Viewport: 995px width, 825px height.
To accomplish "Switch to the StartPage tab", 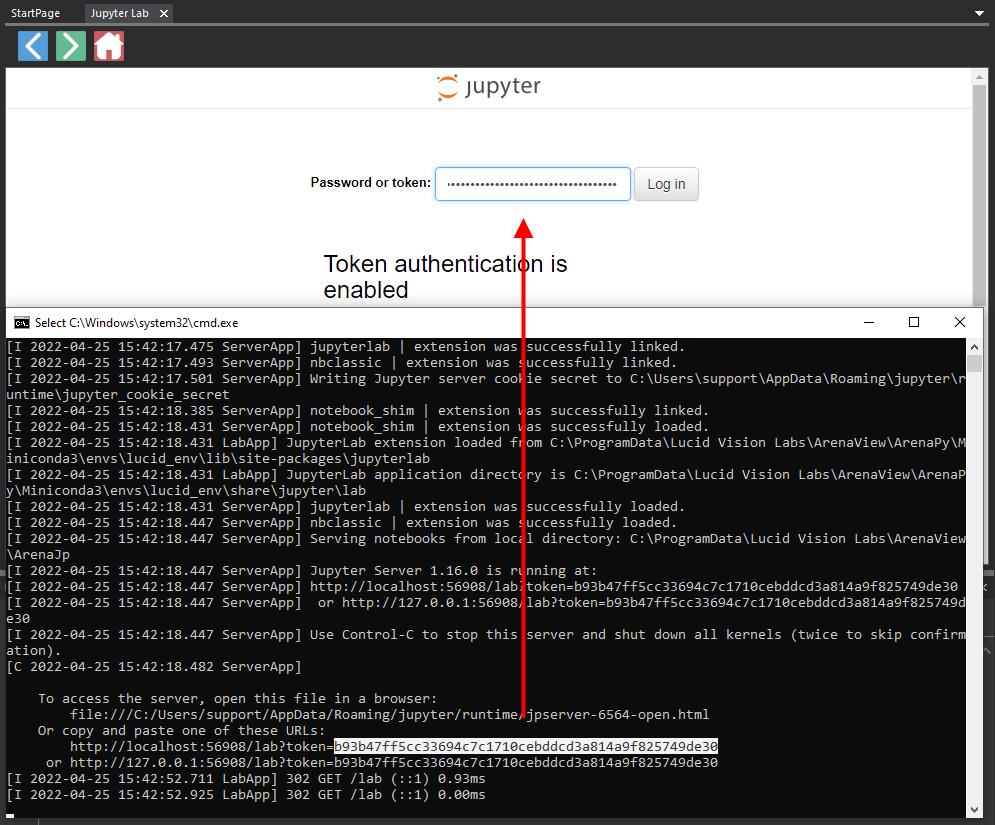I will (x=35, y=13).
